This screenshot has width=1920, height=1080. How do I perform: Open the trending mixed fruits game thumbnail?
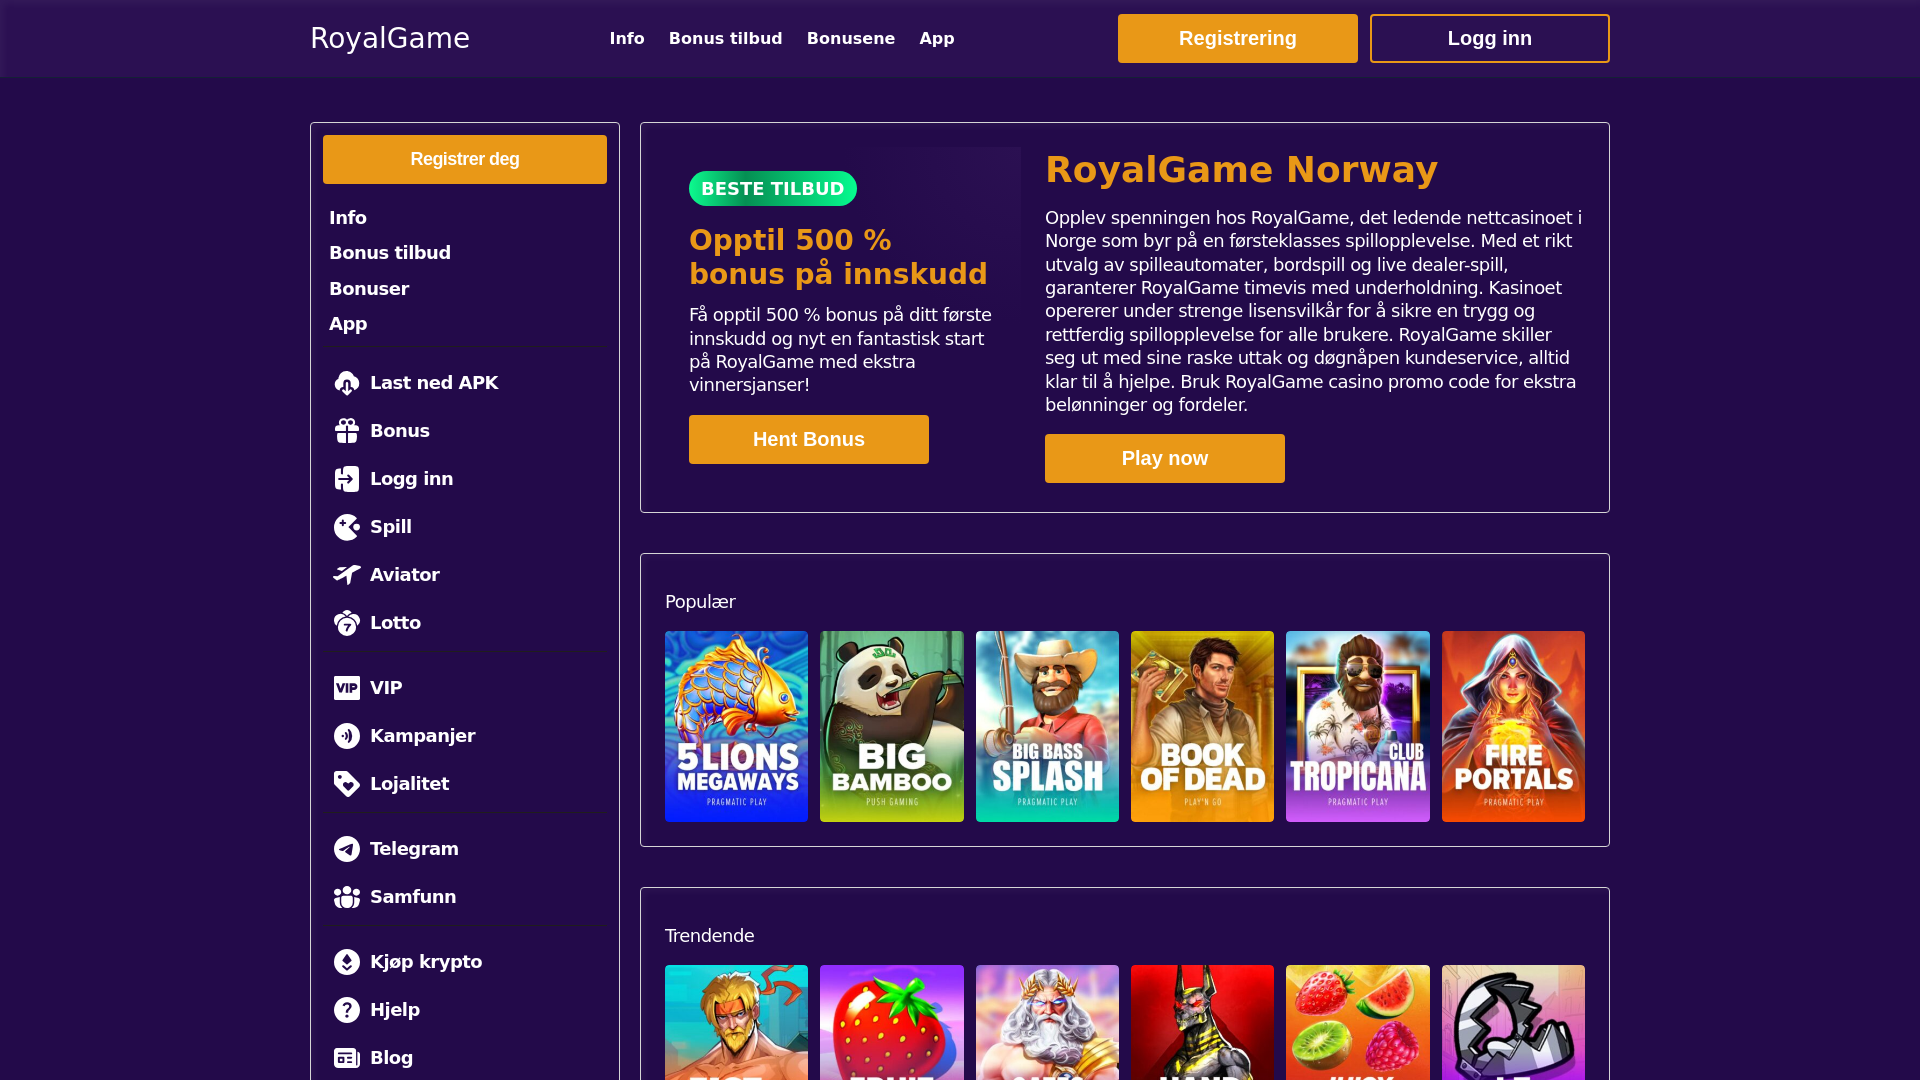coord(1358,1022)
